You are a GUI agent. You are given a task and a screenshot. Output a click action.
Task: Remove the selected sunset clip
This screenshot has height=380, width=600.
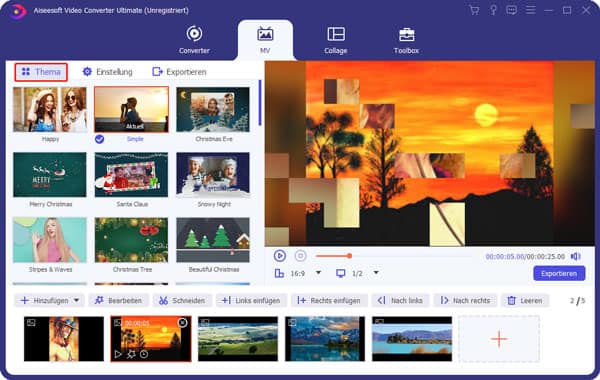tap(183, 323)
